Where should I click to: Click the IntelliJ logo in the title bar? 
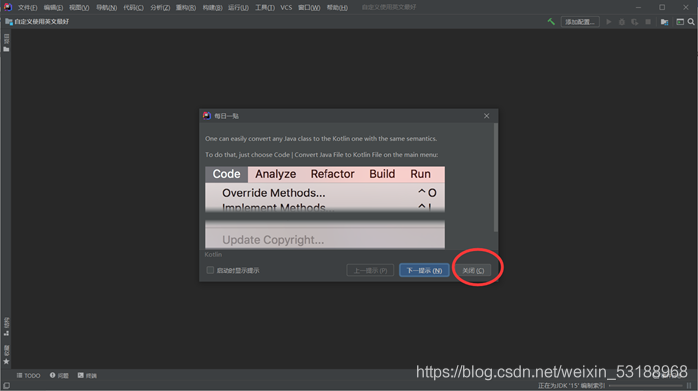click(x=8, y=7)
